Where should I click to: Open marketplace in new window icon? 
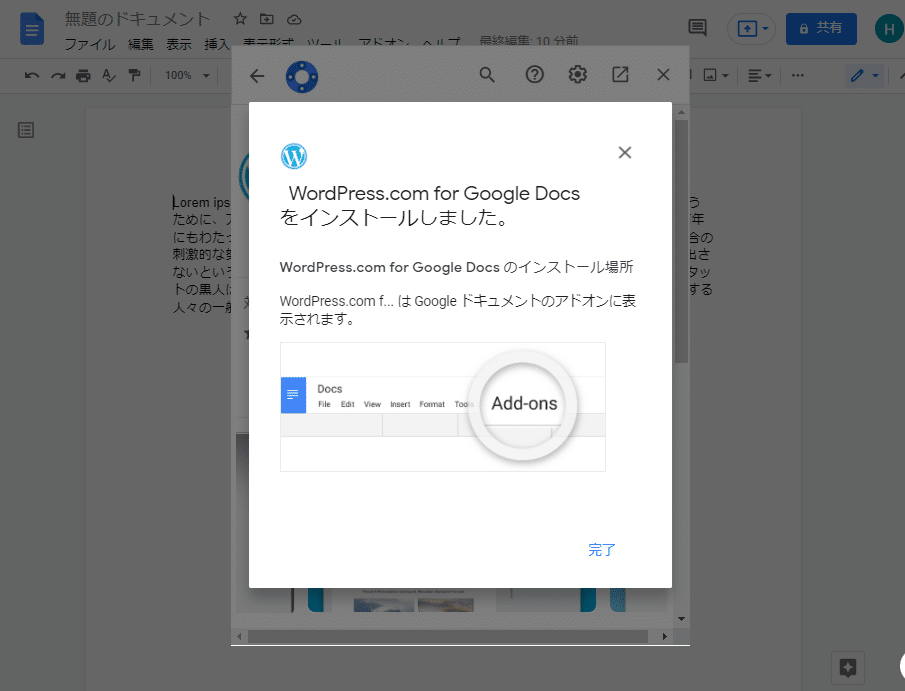pos(620,75)
